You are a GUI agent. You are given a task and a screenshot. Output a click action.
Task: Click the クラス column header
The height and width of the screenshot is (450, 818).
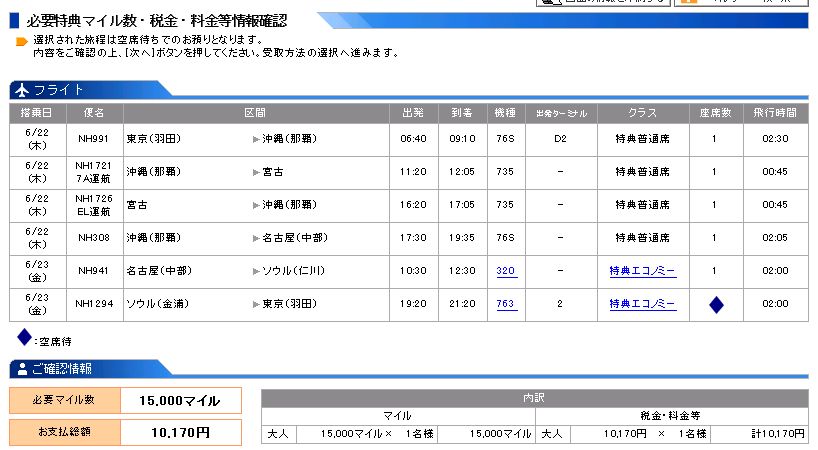(x=642, y=113)
